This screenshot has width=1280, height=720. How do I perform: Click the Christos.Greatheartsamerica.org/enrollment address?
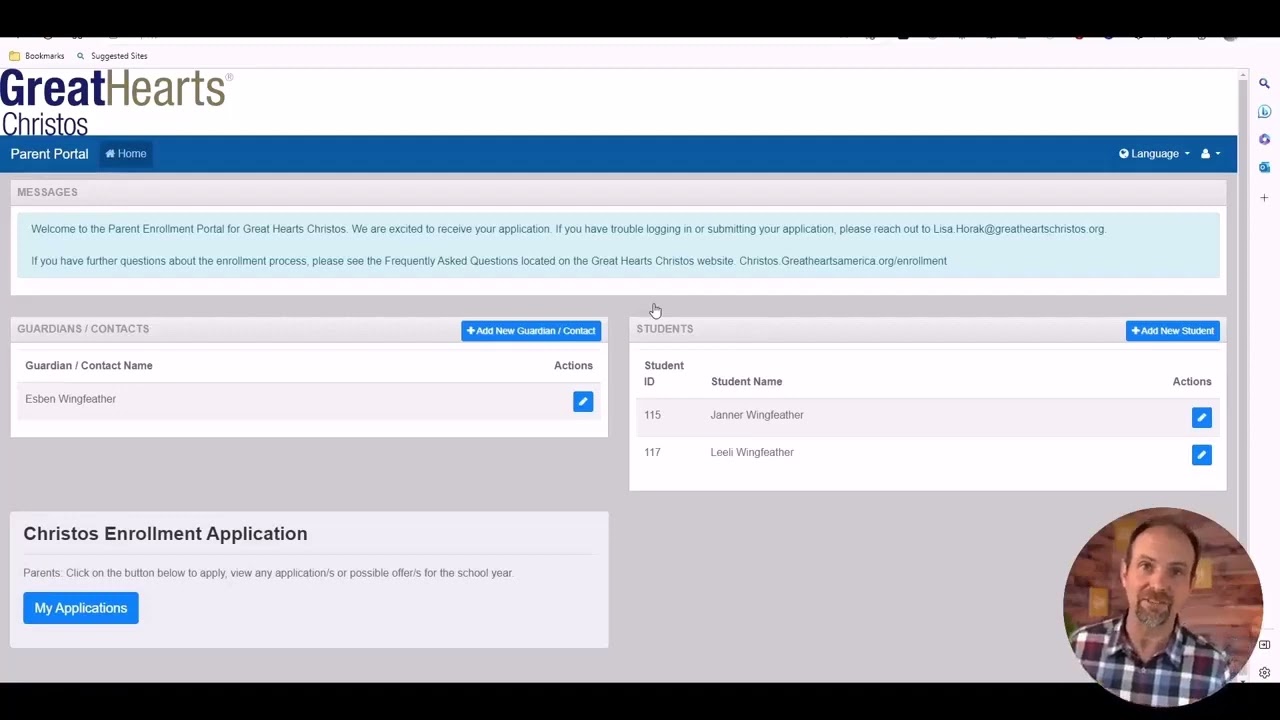843,261
